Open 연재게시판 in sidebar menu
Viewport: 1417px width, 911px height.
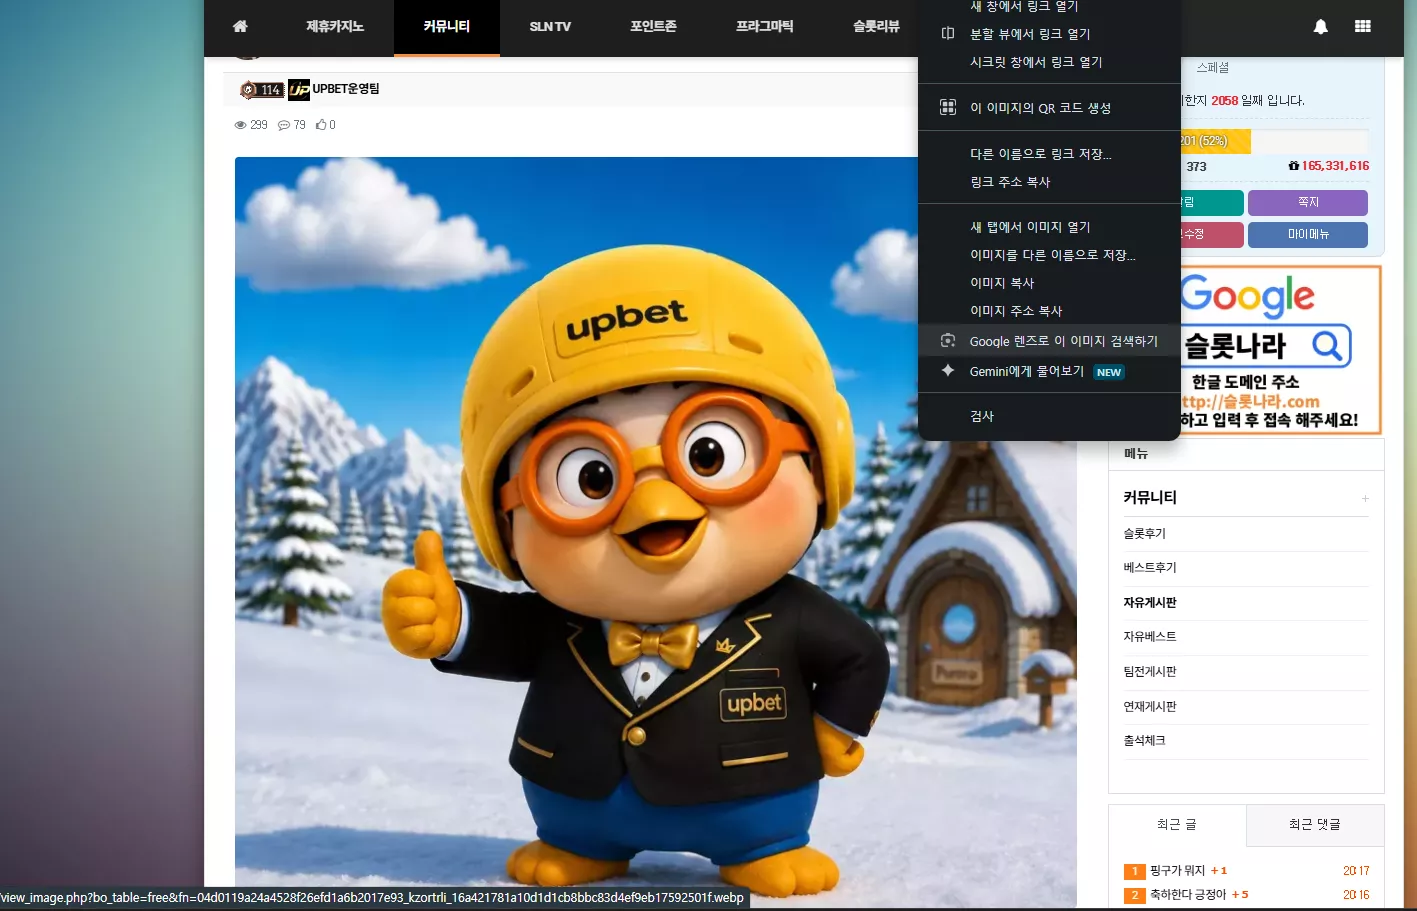tap(1150, 707)
